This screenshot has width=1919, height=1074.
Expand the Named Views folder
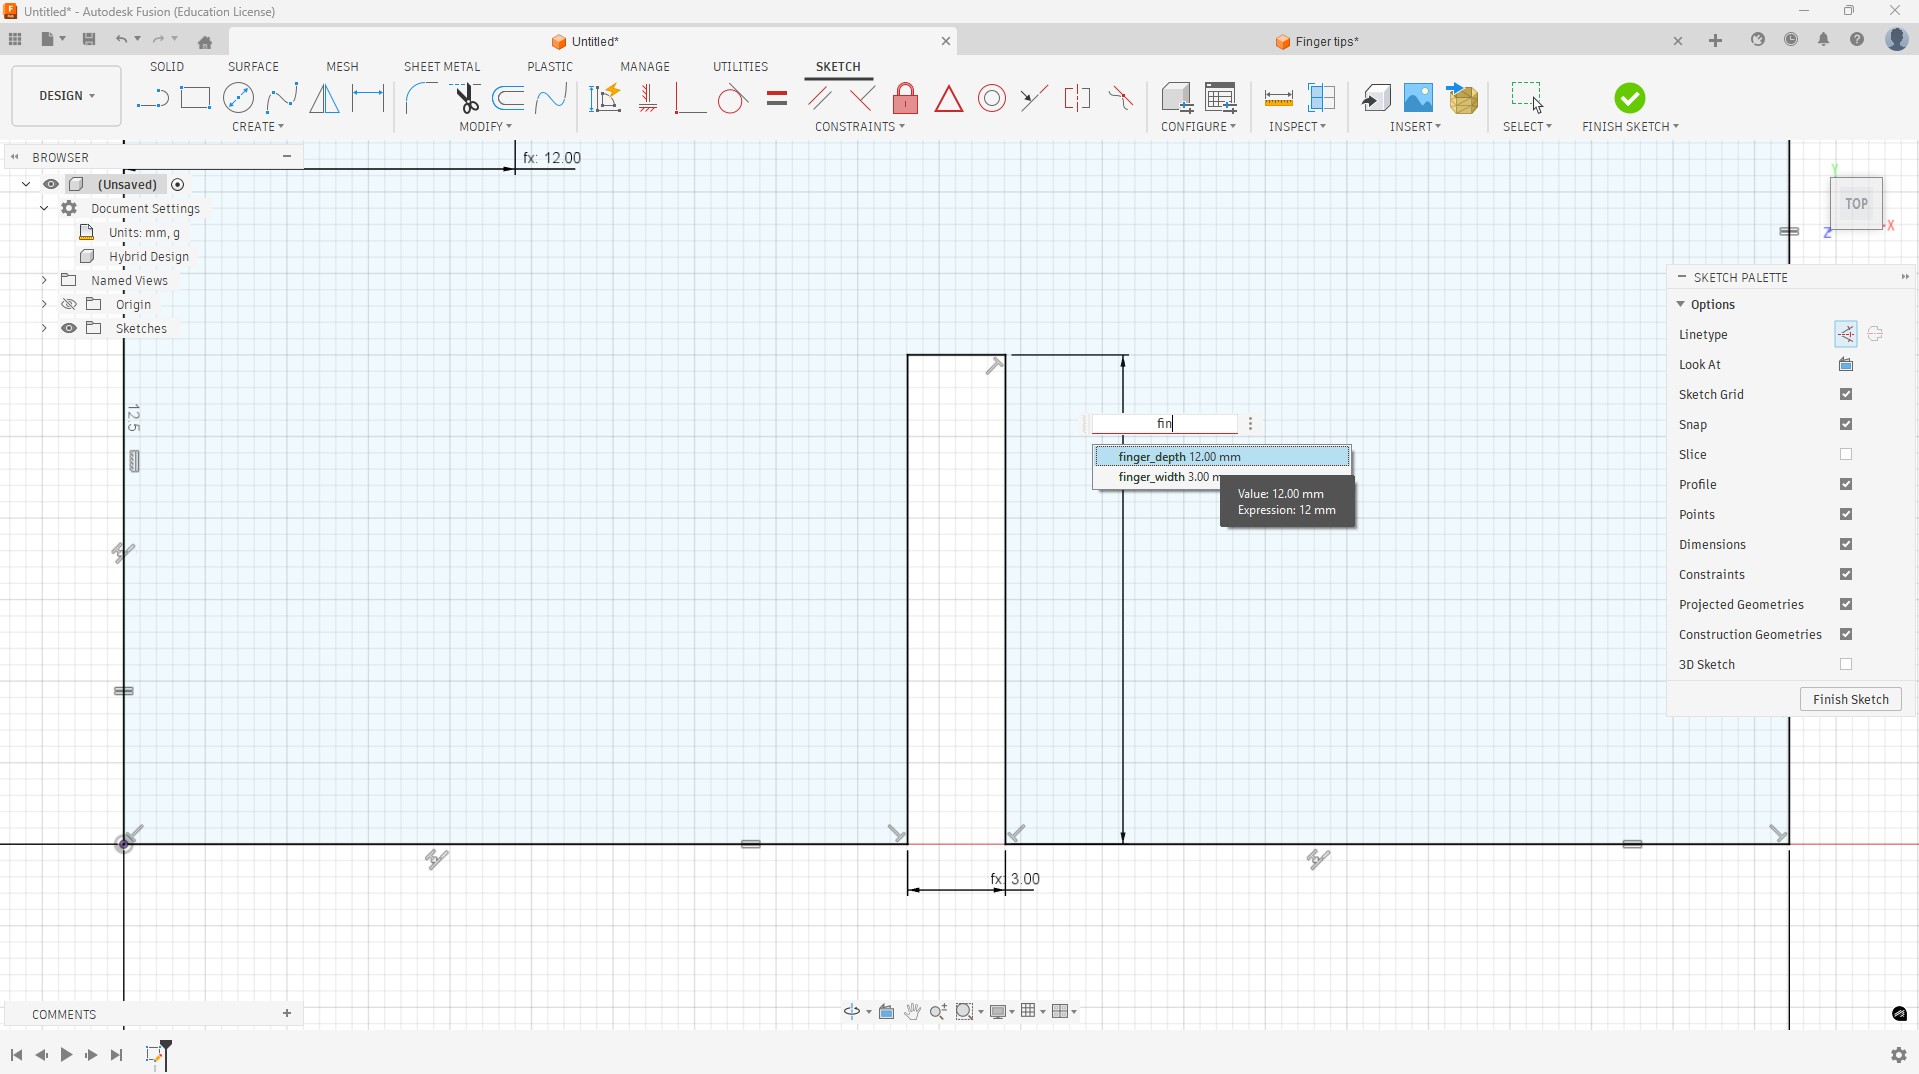click(44, 281)
